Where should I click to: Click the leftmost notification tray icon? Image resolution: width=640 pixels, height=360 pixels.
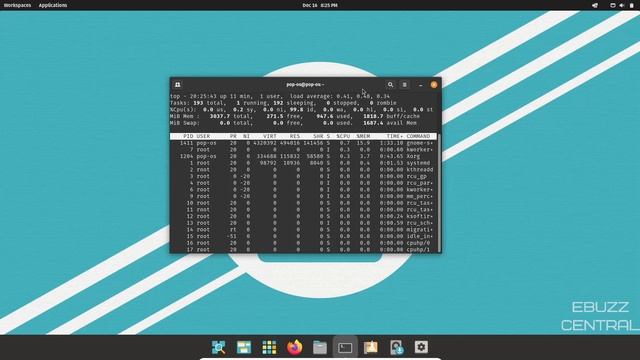[x=595, y=5]
